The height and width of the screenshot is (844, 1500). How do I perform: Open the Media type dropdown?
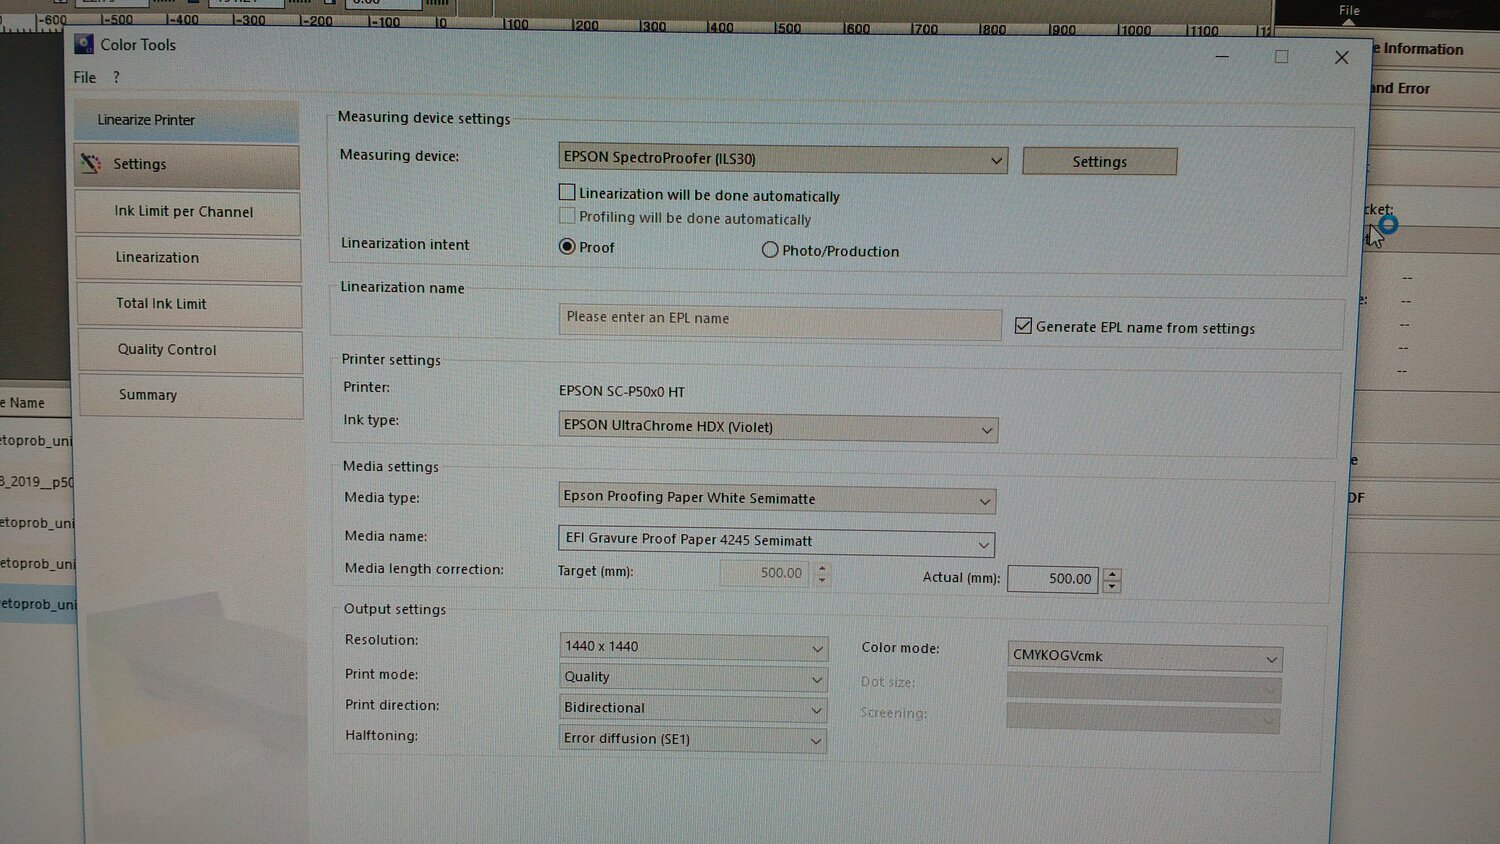coord(777,498)
